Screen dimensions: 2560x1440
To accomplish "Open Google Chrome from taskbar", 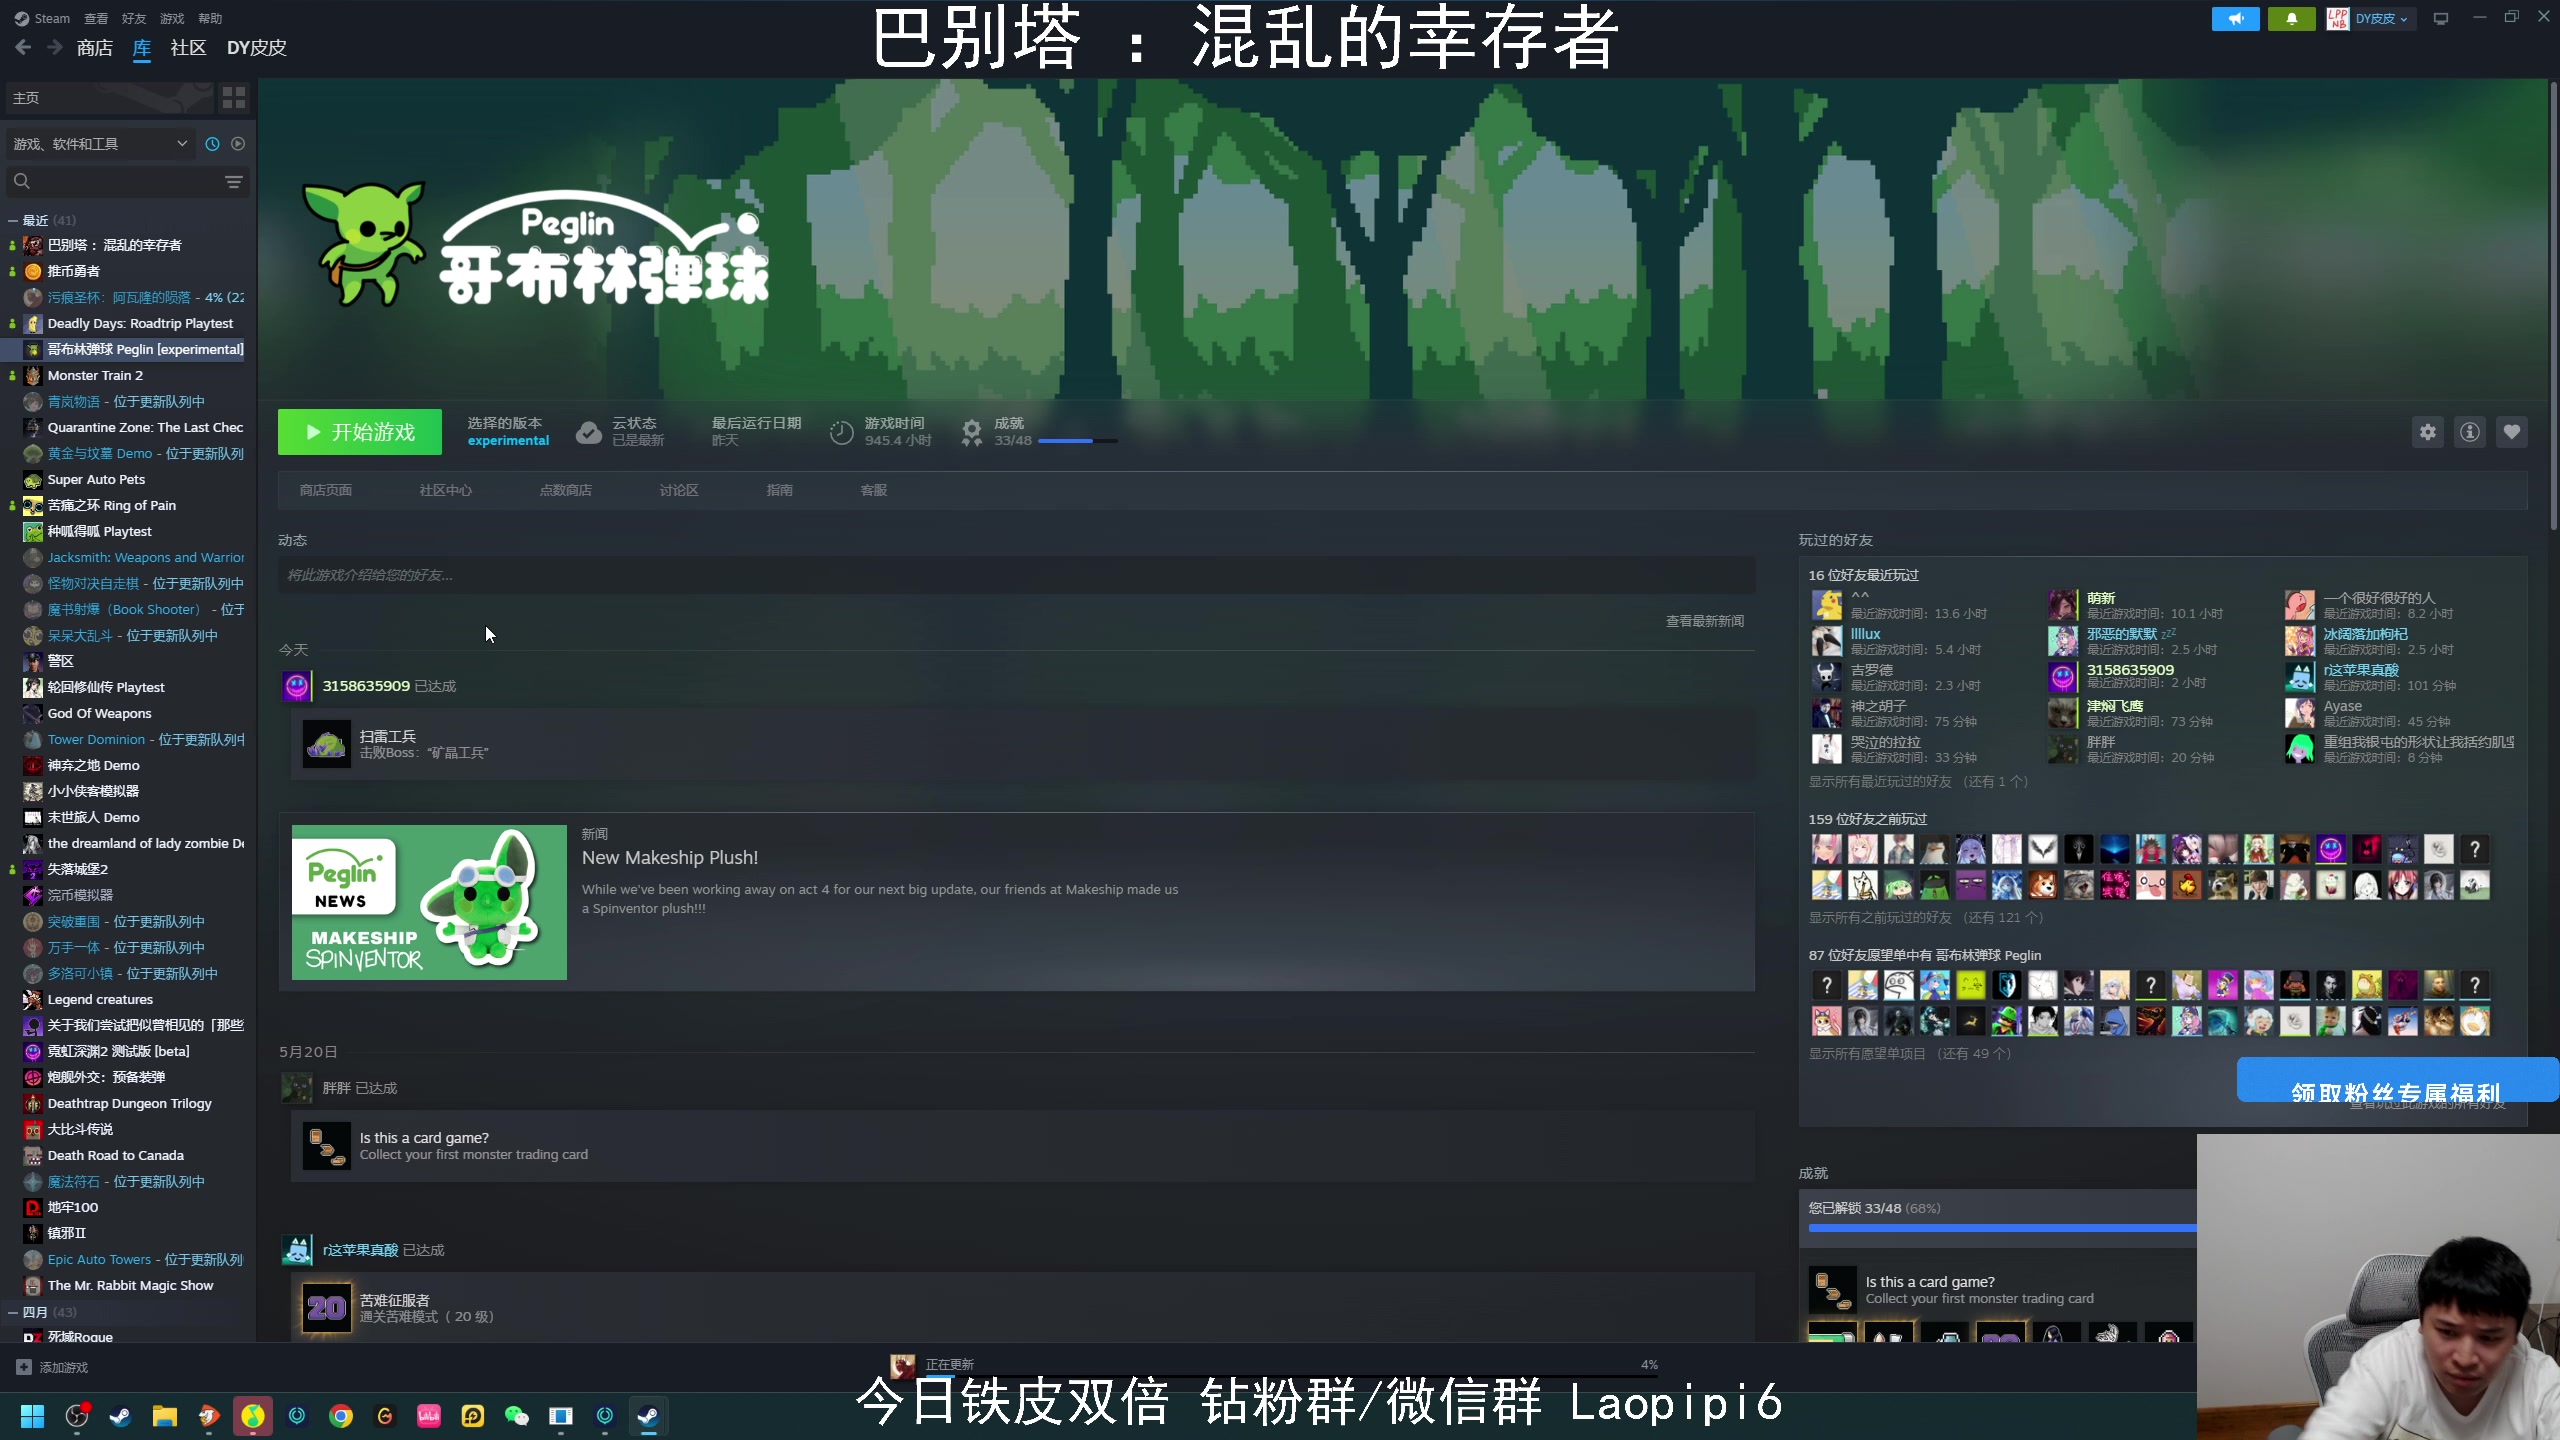I will 341,1416.
